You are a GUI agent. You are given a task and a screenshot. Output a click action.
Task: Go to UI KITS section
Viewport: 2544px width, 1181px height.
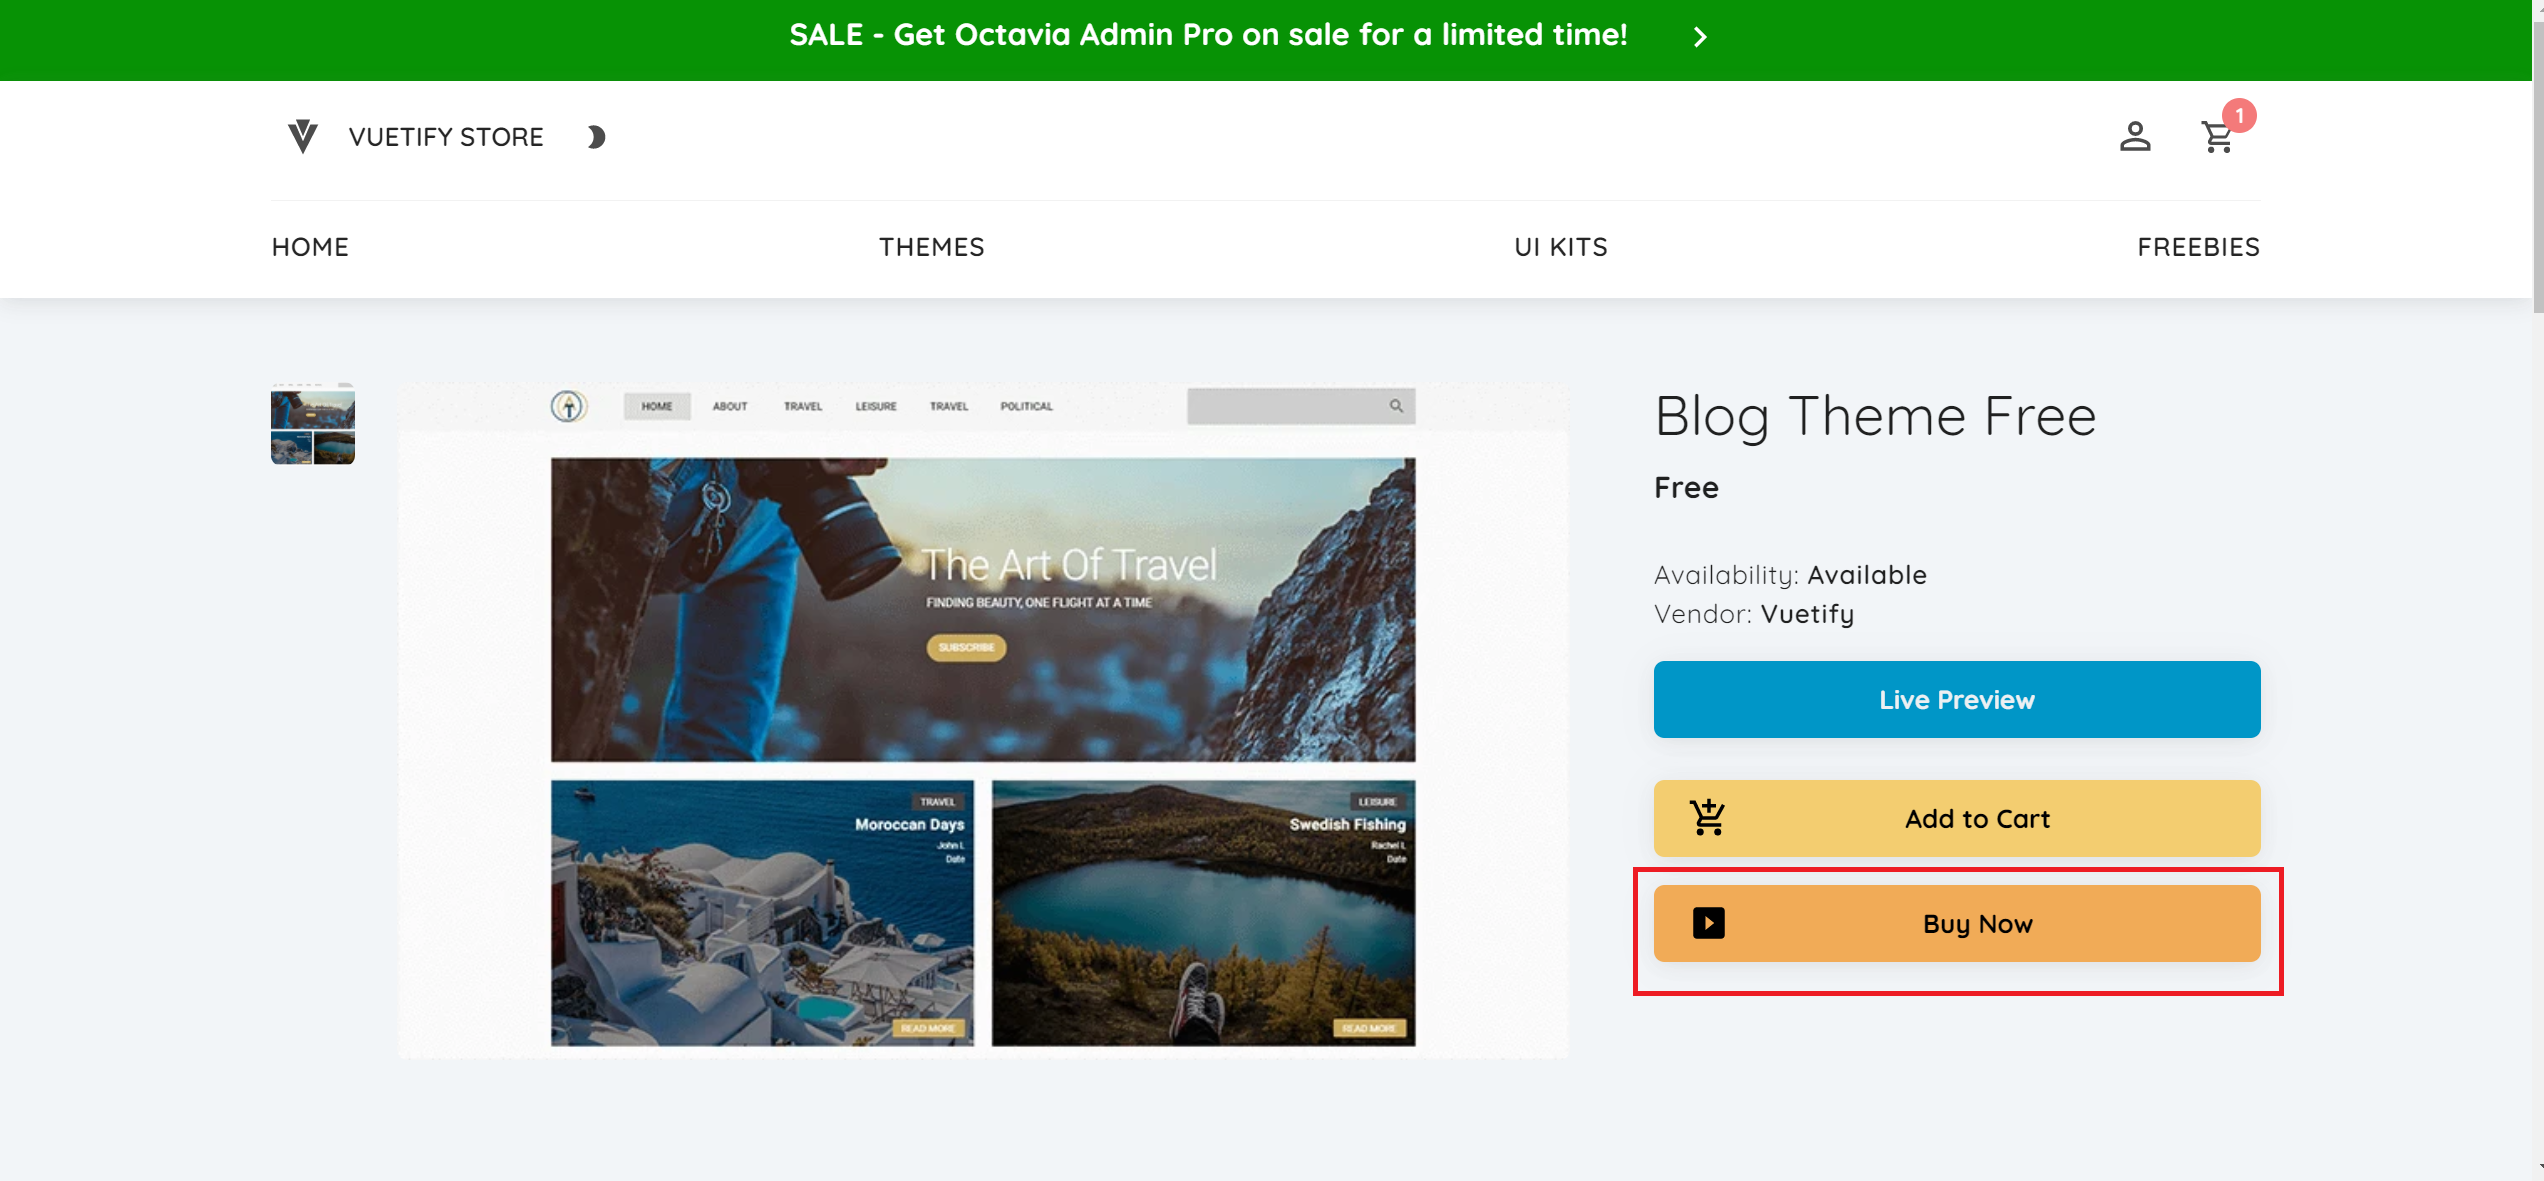pos(1560,247)
